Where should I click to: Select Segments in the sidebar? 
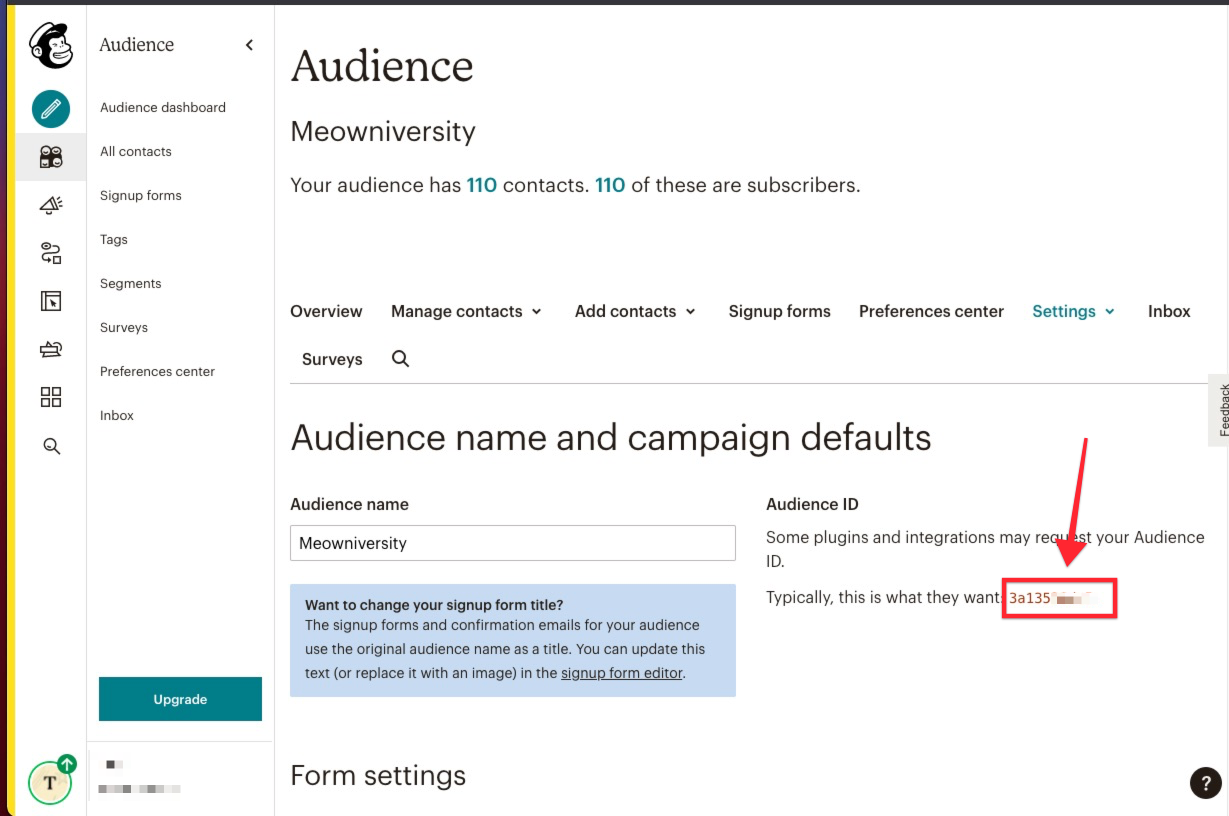131,283
